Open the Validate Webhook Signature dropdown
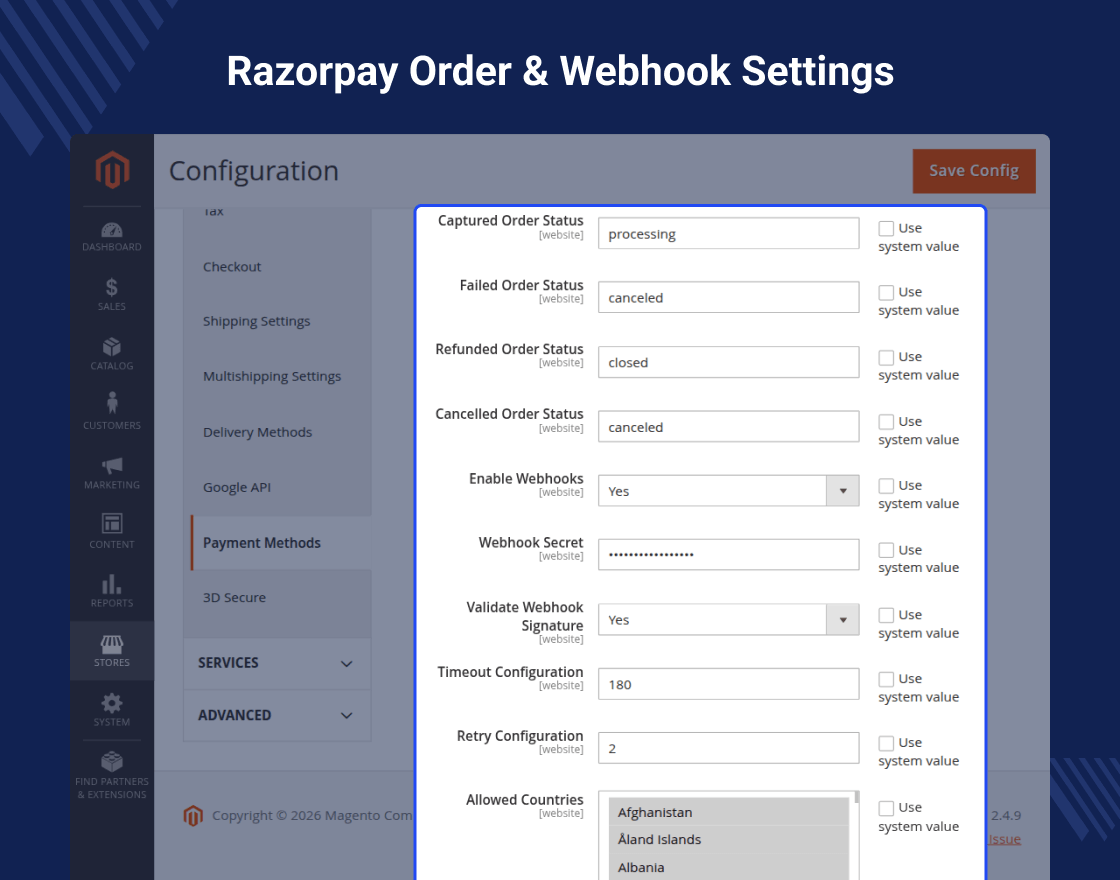1120x880 pixels. tap(729, 619)
